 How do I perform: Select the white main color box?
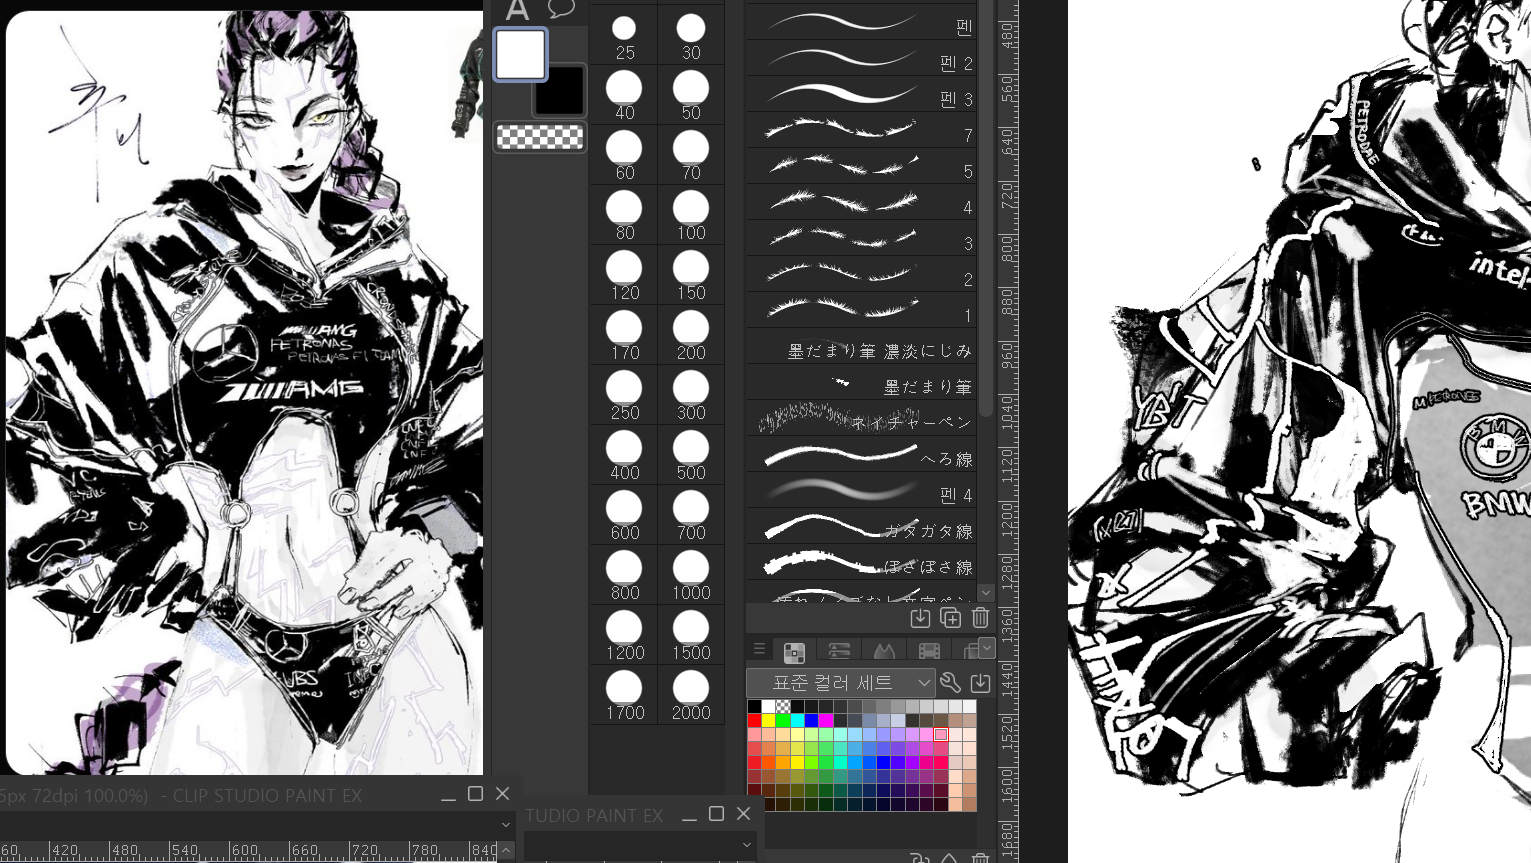click(521, 54)
